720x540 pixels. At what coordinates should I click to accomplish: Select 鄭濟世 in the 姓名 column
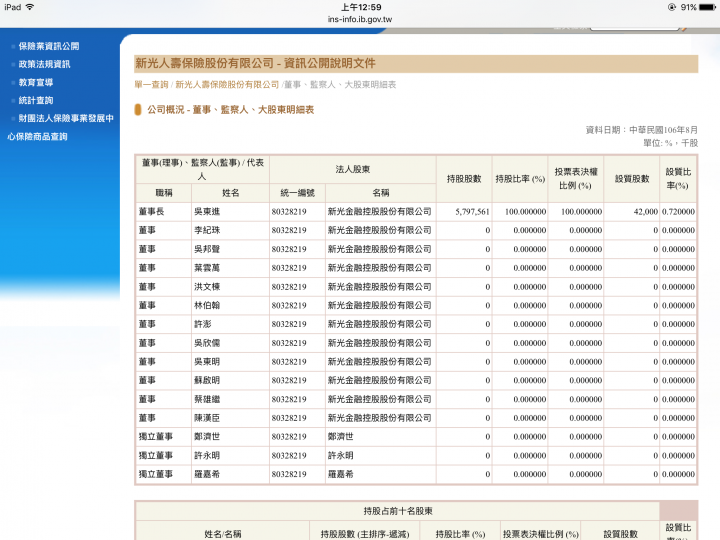coord(207,437)
